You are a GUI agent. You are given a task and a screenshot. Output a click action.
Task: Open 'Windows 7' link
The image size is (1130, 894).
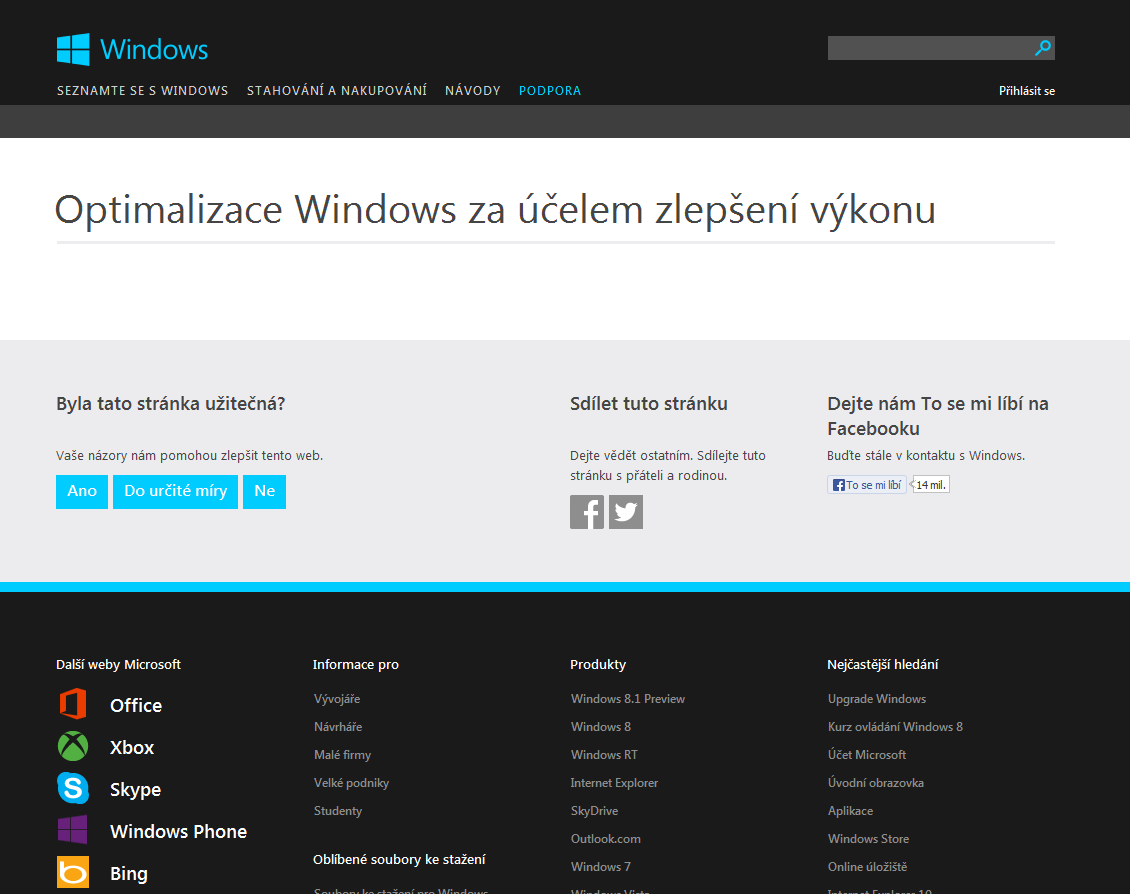pos(601,867)
